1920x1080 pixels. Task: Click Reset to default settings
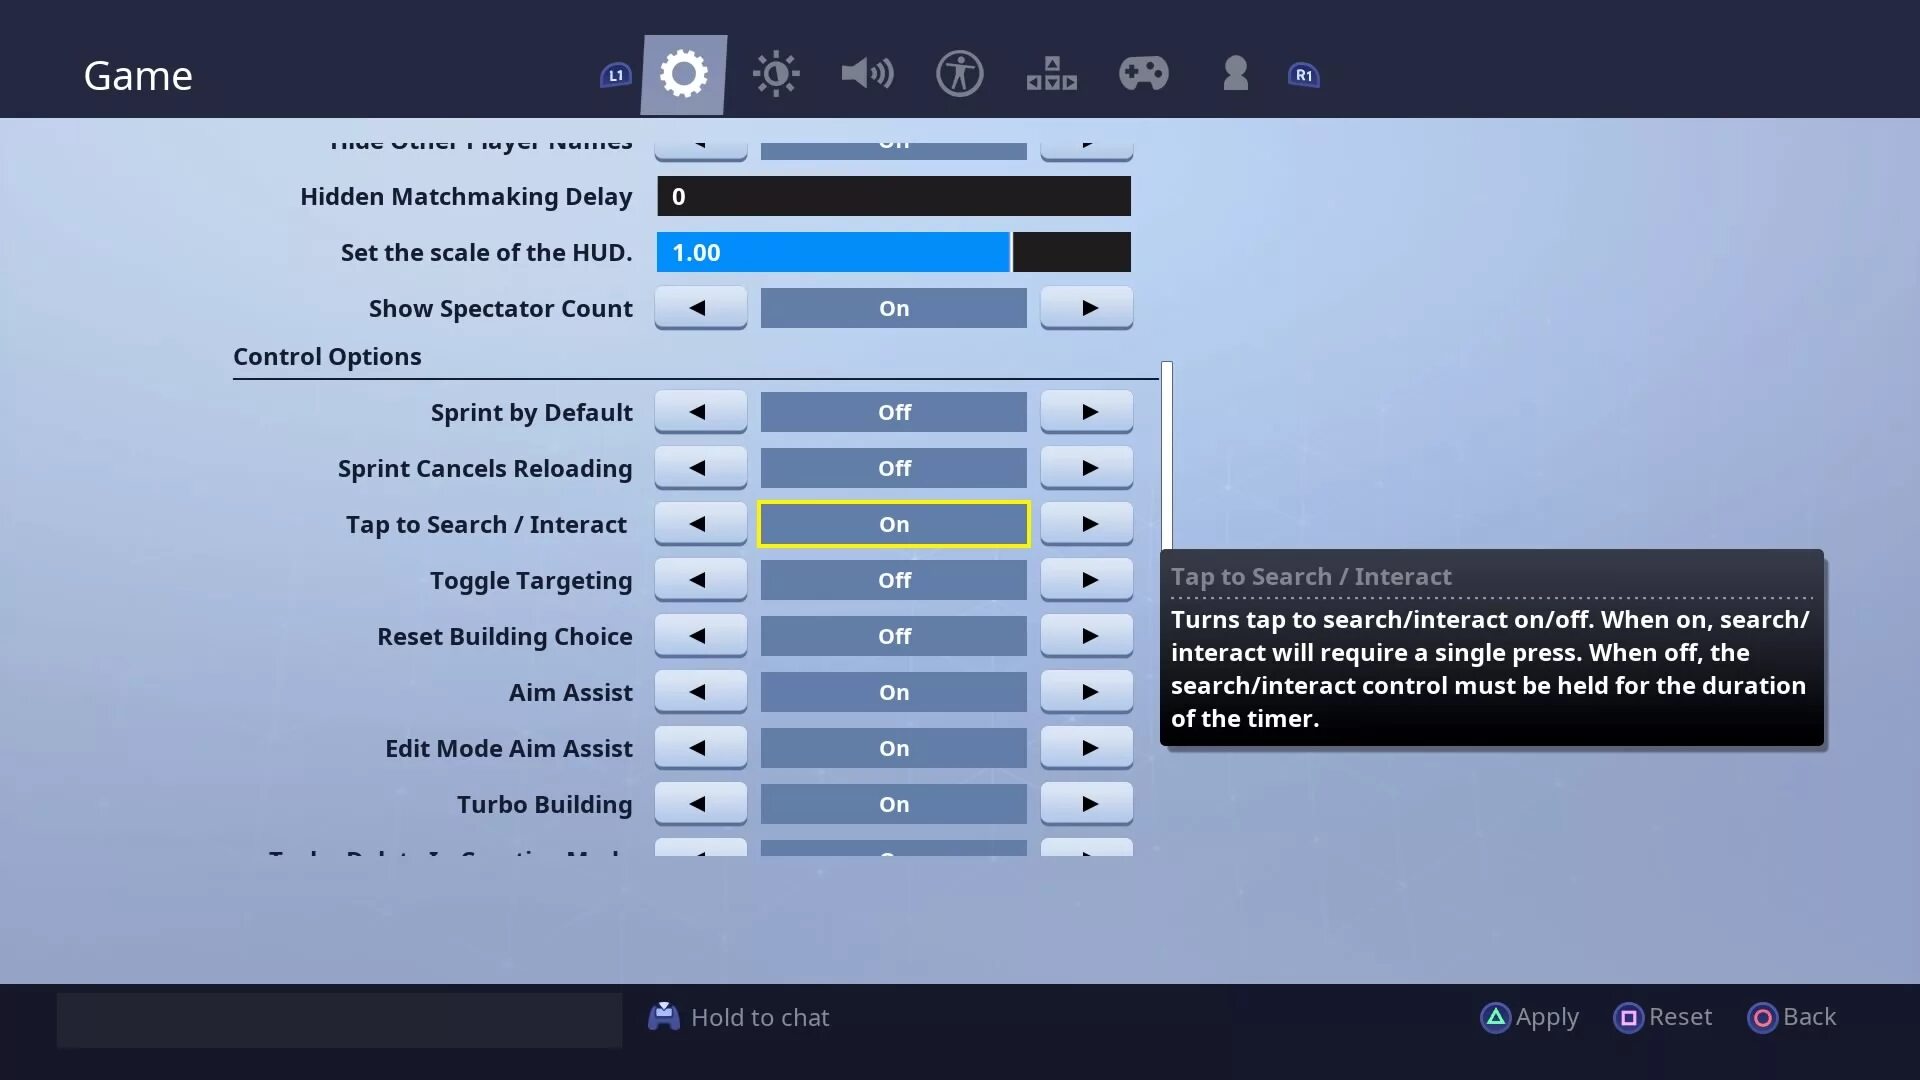(x=1664, y=1017)
